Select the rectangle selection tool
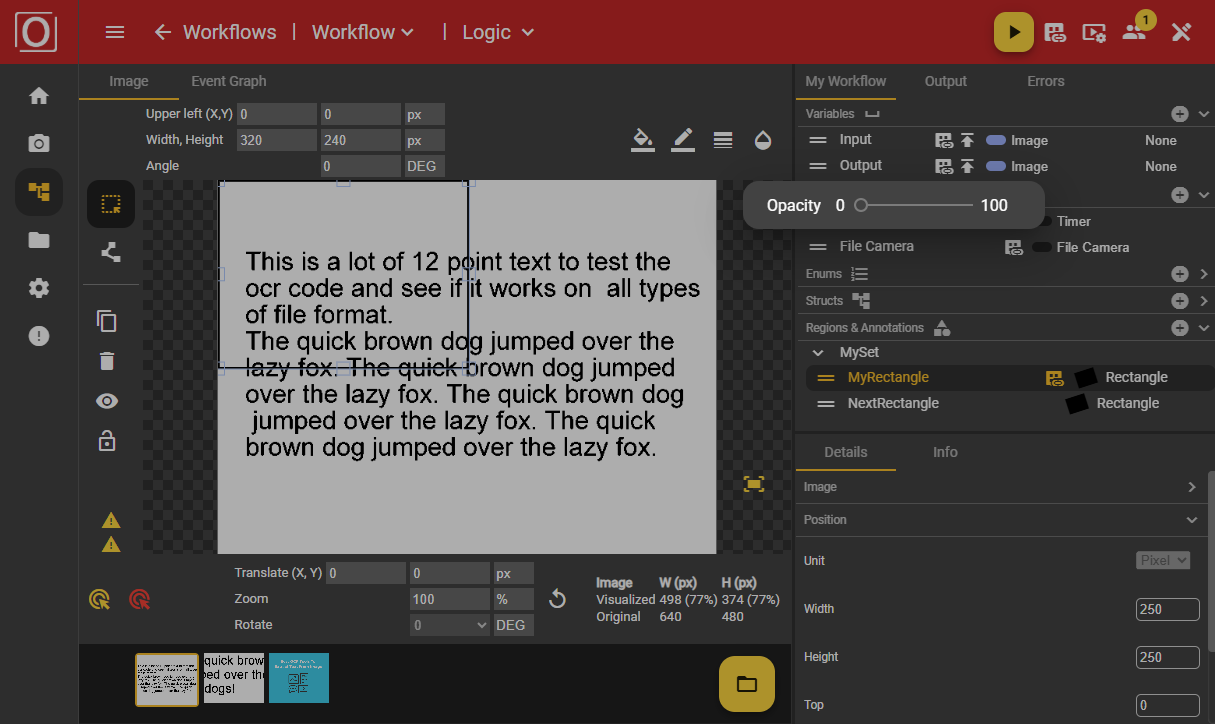This screenshot has width=1215, height=724. 110,204
